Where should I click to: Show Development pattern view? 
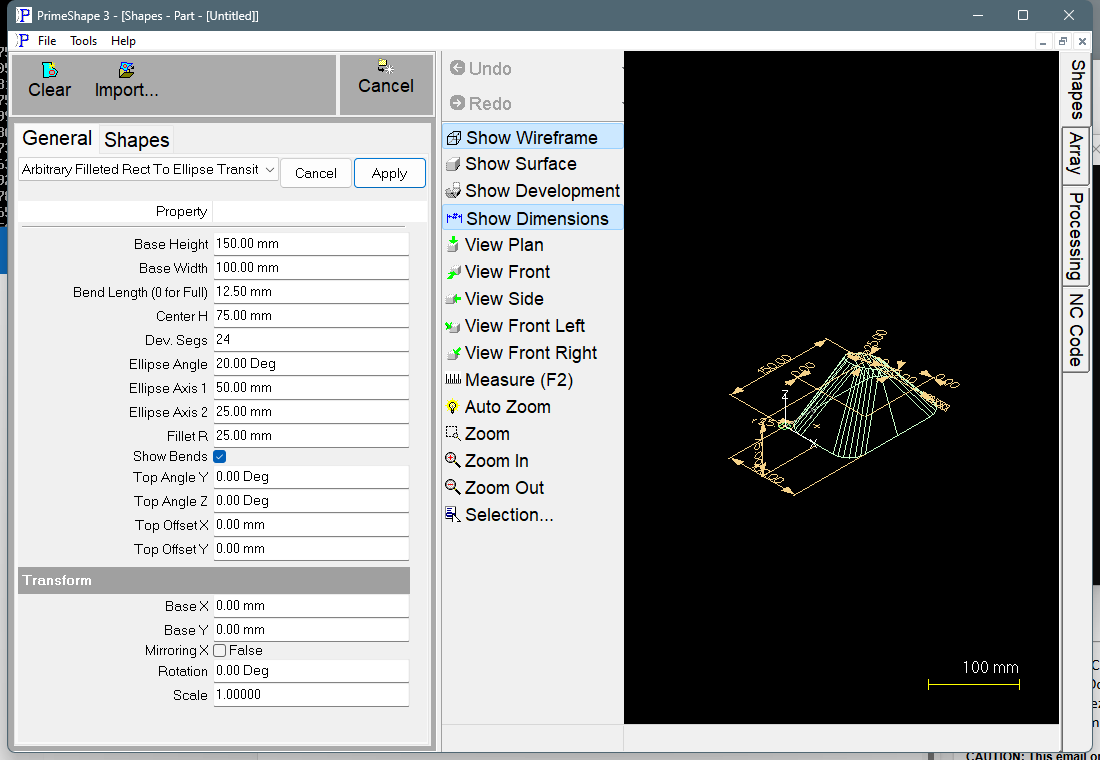pos(532,191)
